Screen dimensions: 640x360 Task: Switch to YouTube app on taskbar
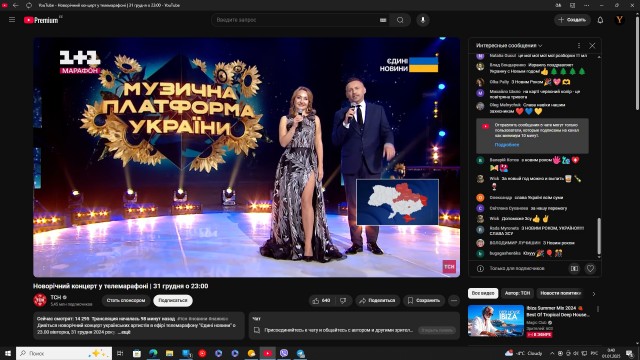tap(268, 353)
